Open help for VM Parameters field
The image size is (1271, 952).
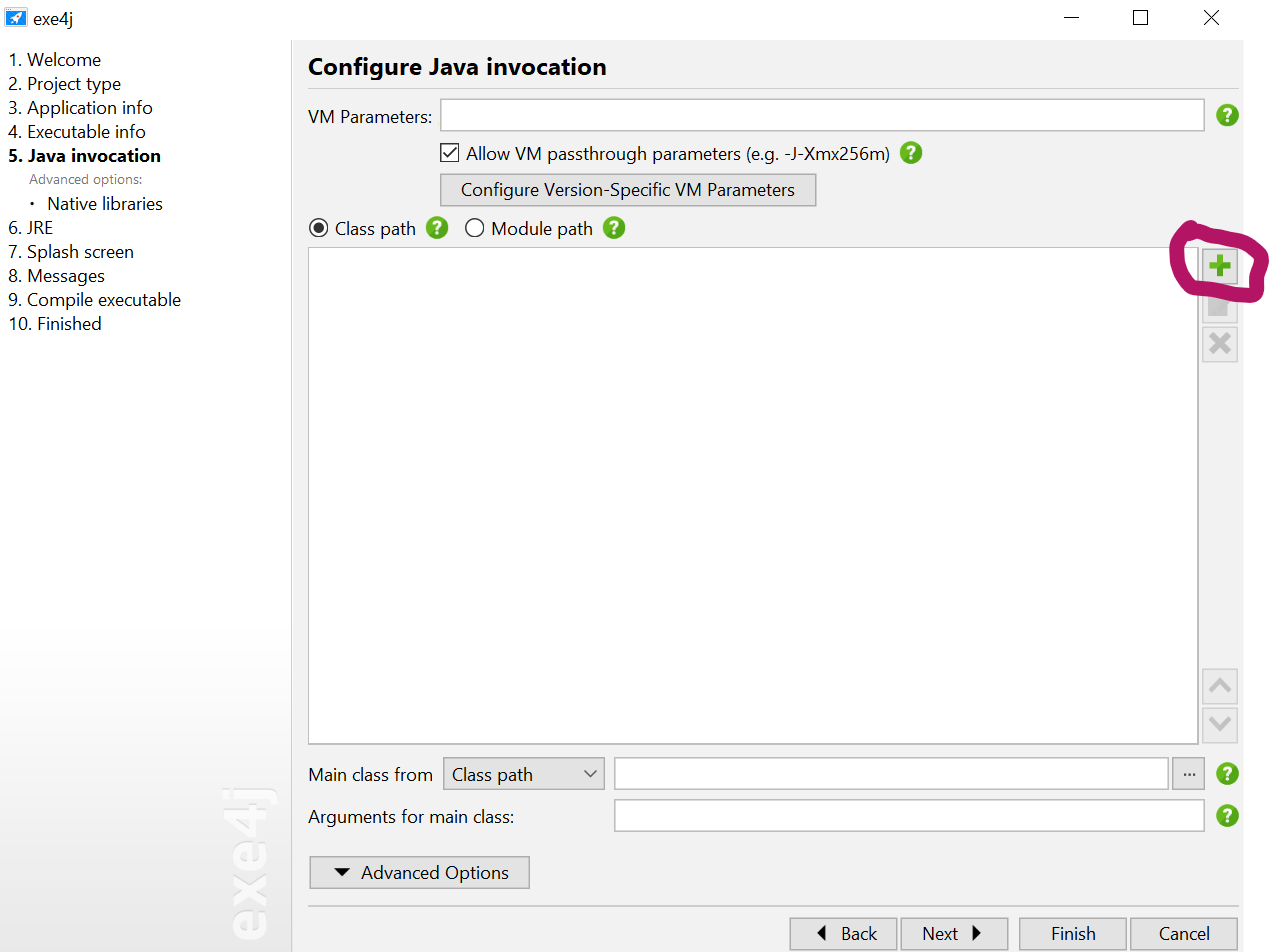[1227, 115]
